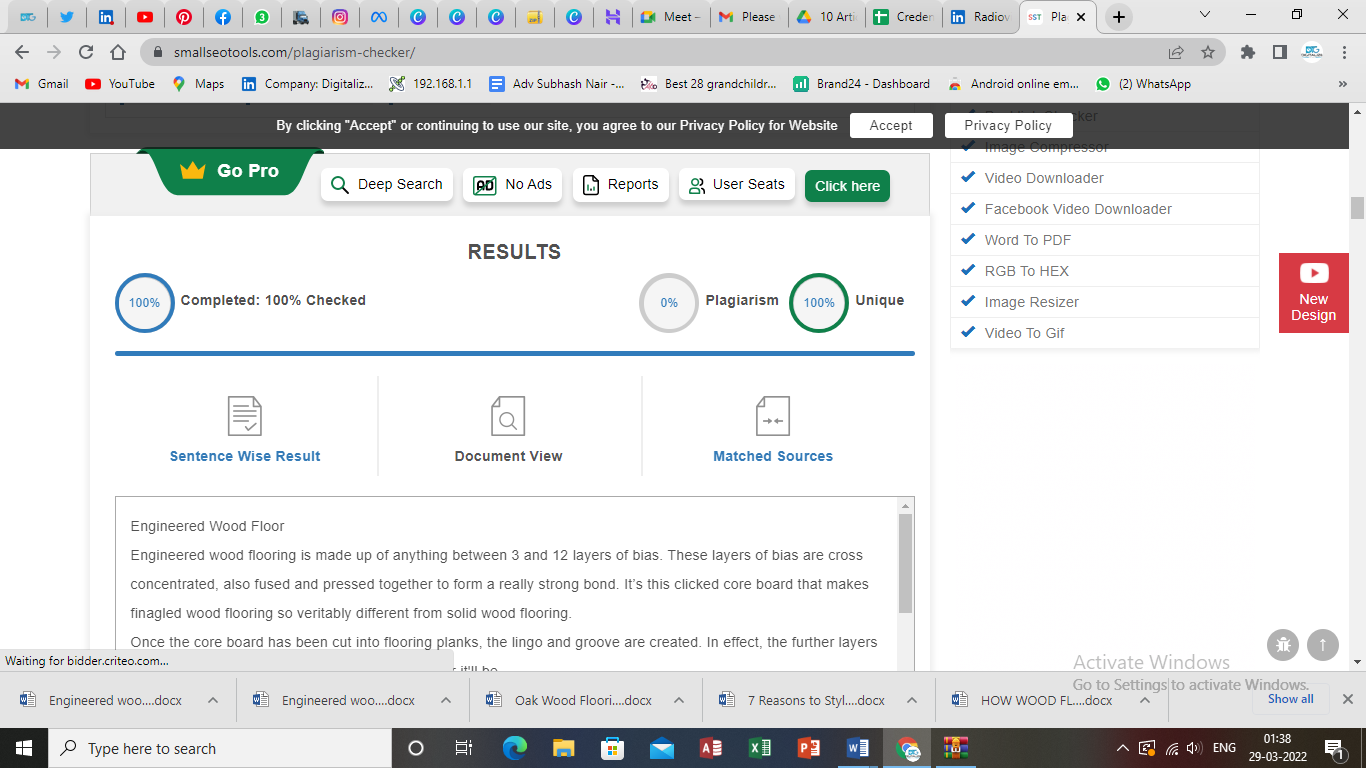Show hidden system tray icons
The image size is (1366, 768).
click(x=1122, y=748)
